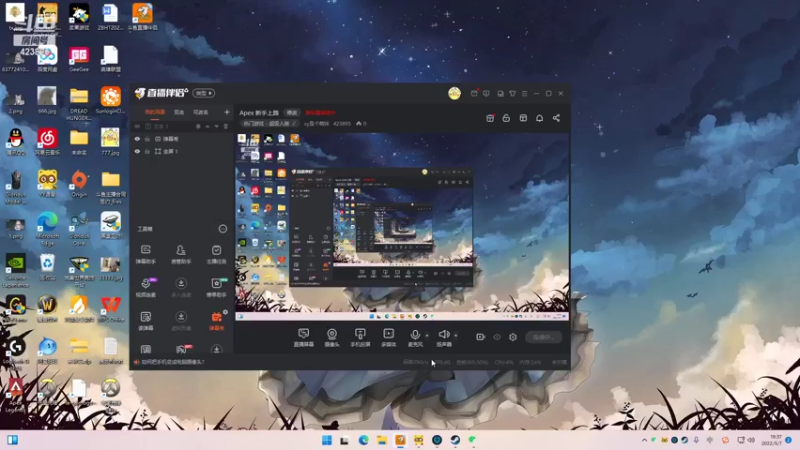The height and width of the screenshot is (450, 800).
Task: Add a 摄像头 camera source
Action: 332,338
